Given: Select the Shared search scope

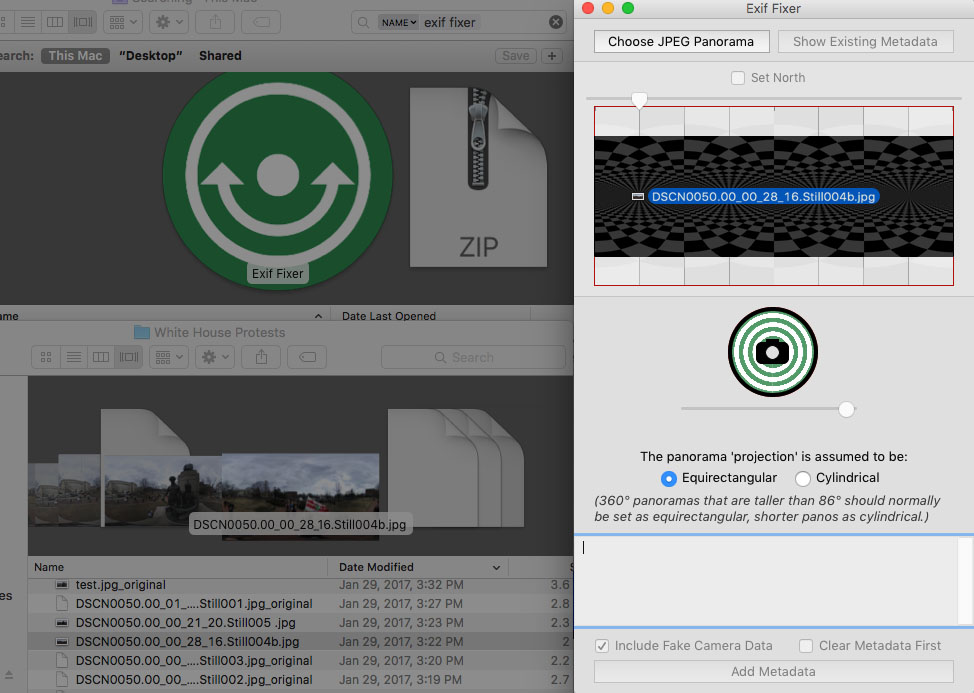Looking at the screenshot, I should click(220, 56).
